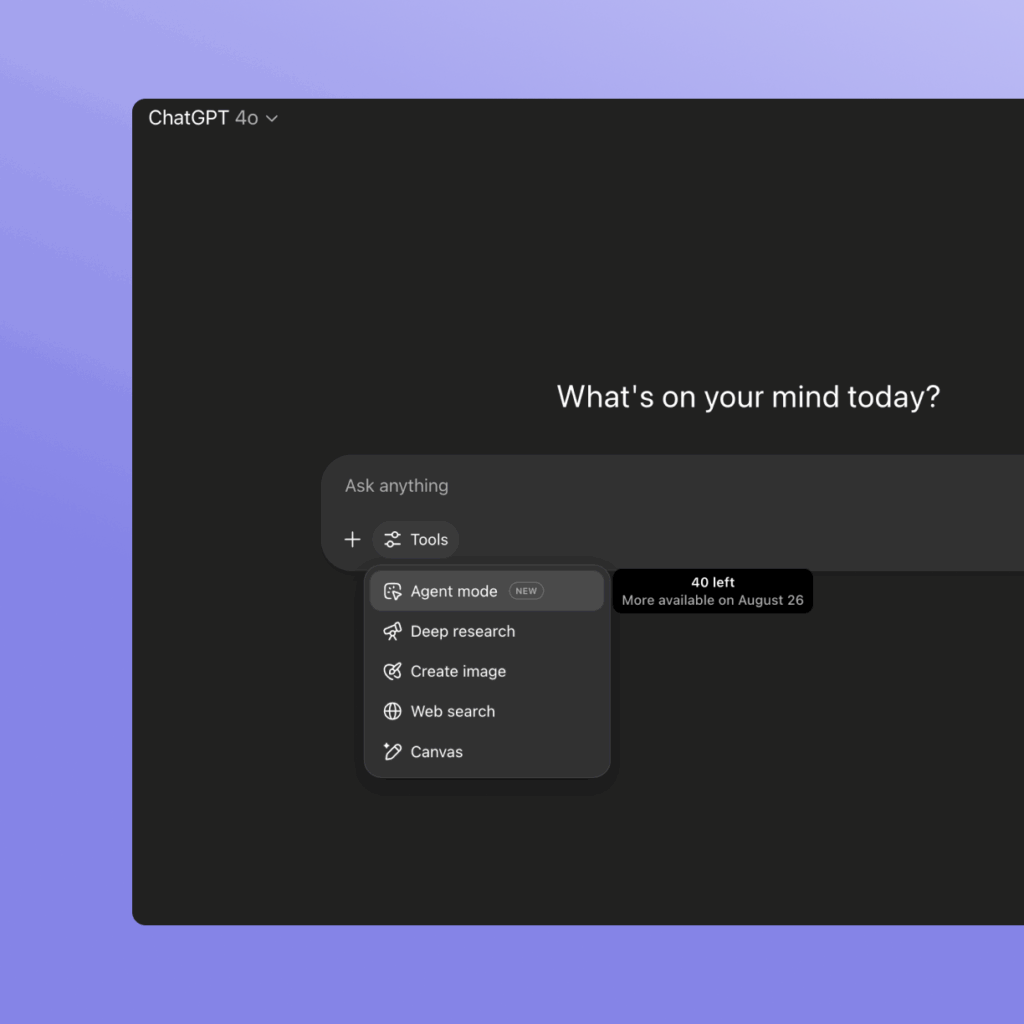Enable Web search from the Tools menu
1024x1024 pixels.
click(x=487, y=711)
